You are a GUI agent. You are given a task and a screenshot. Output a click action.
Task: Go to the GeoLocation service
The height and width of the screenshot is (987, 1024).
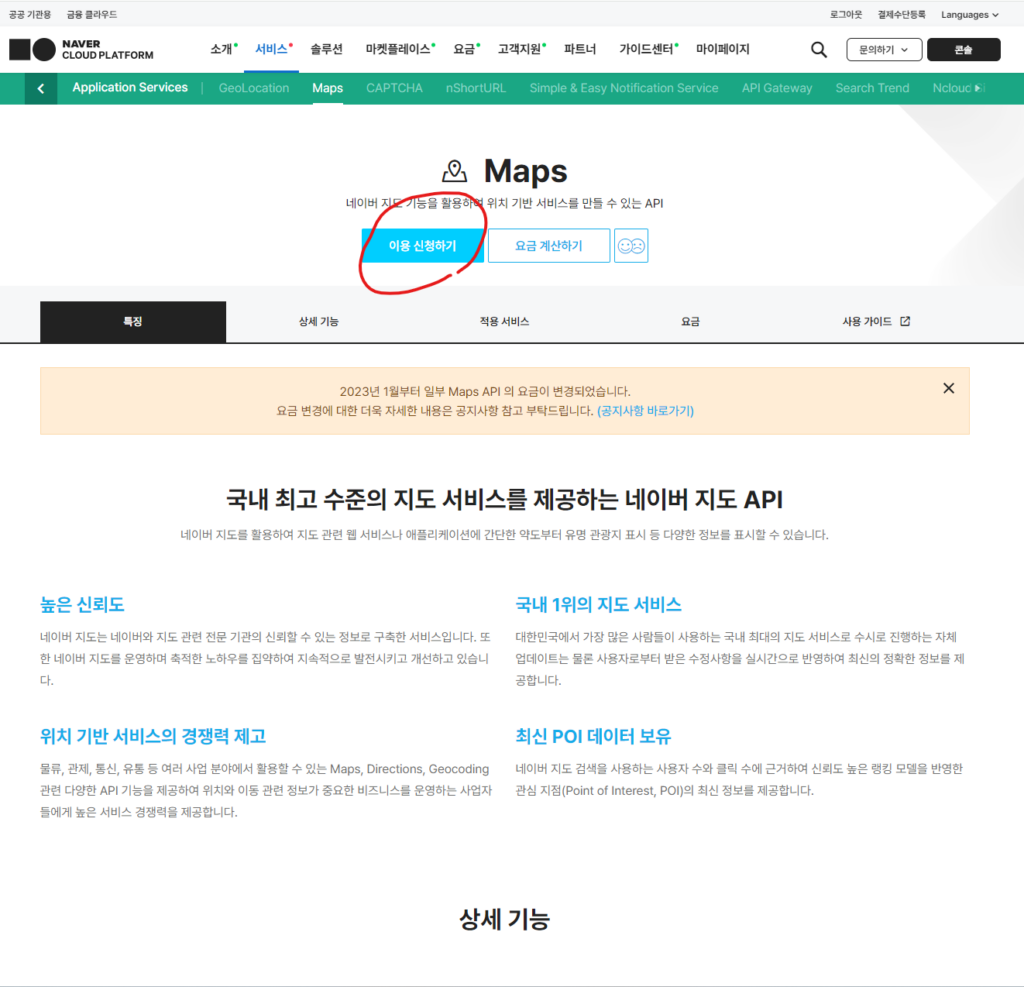pyautogui.click(x=253, y=88)
